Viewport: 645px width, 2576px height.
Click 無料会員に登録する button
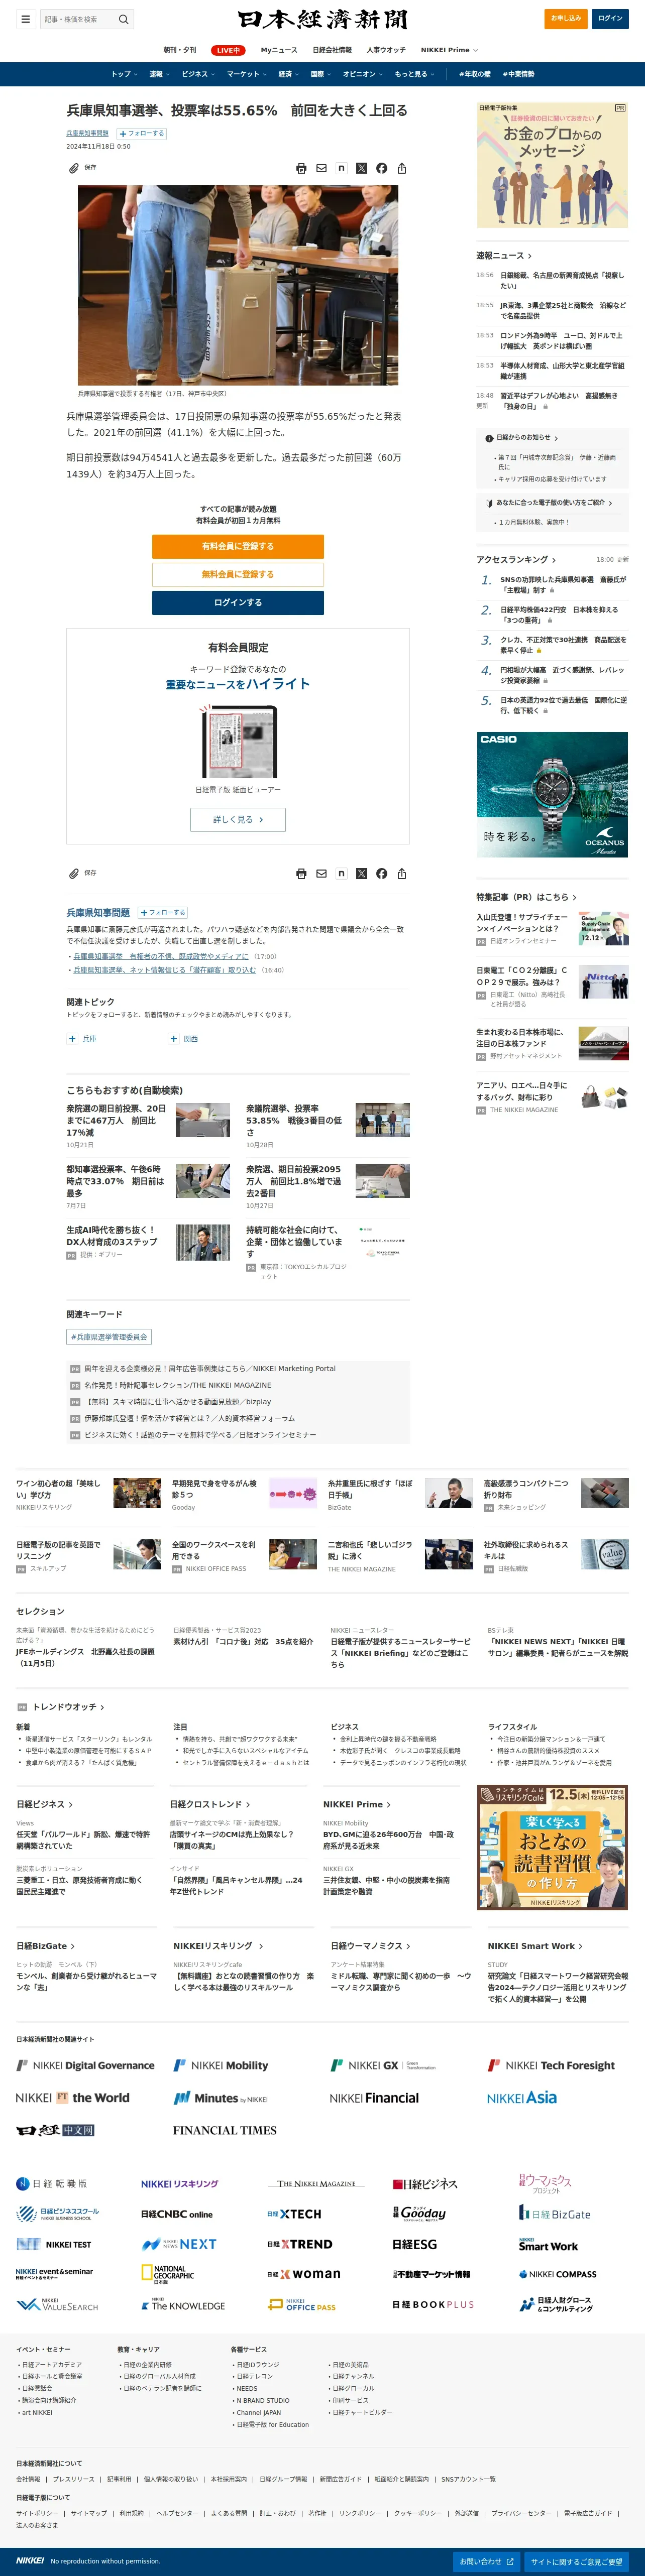(x=238, y=574)
